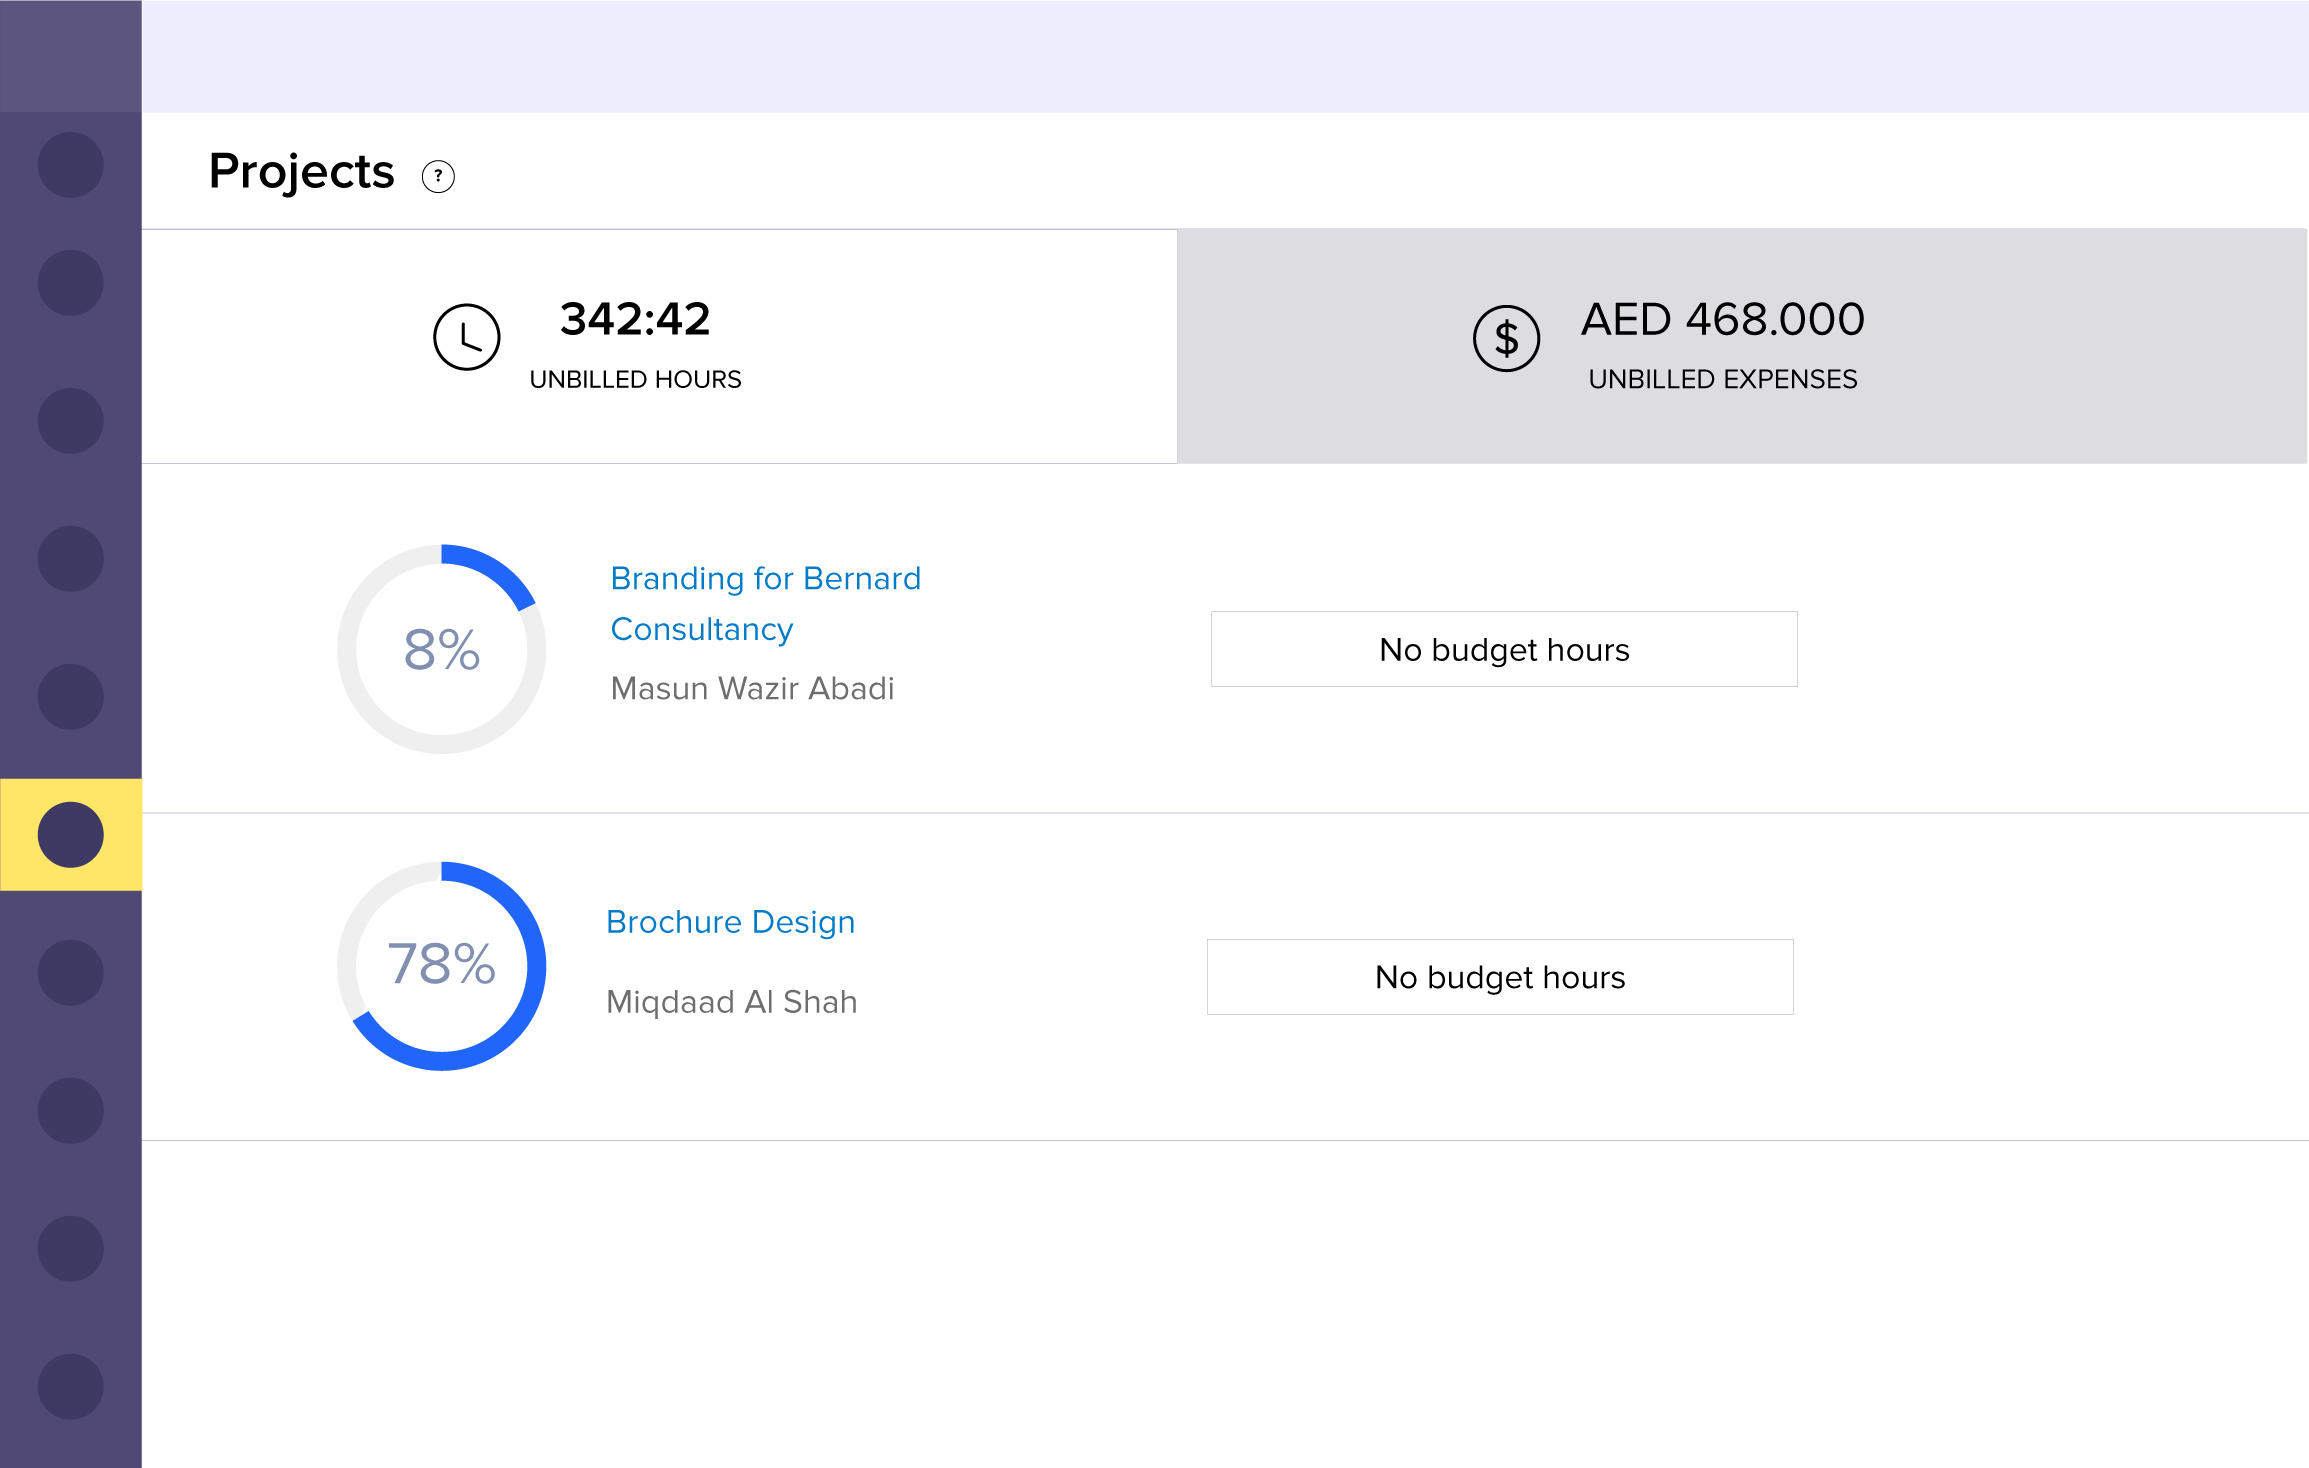Viewport: 2309px width, 1468px height.
Task: Click the dollar icon for unbilled expenses
Action: pos(1506,338)
